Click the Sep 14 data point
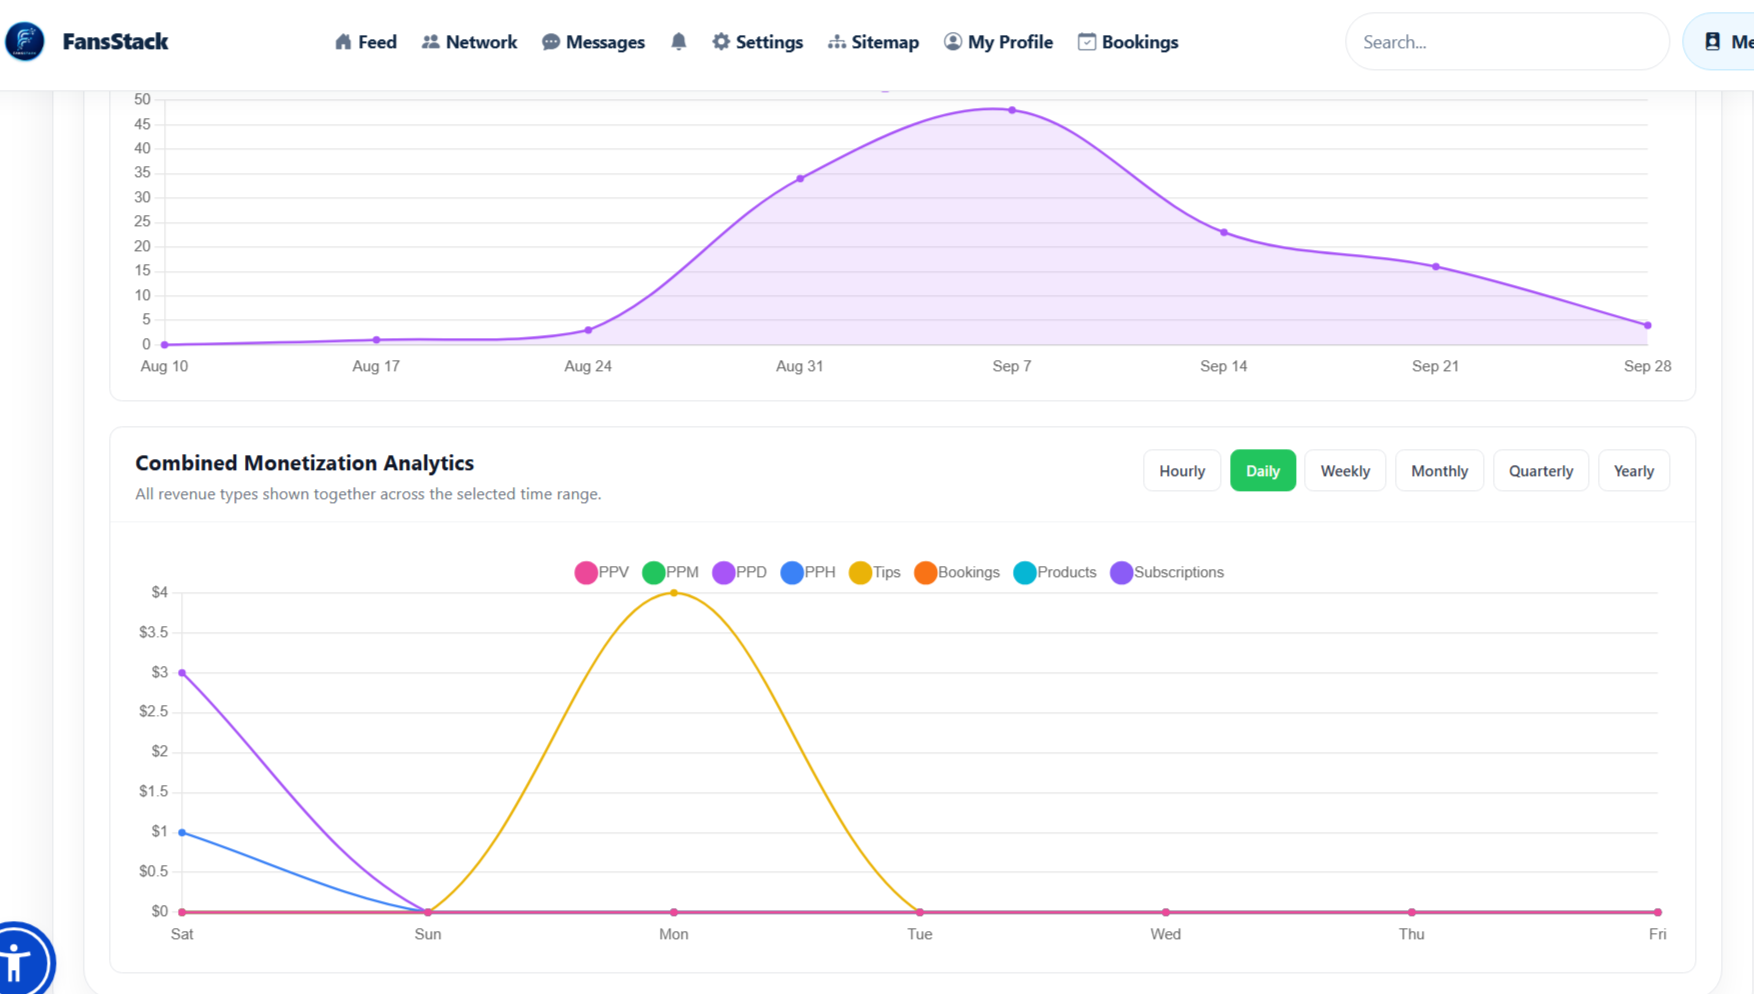 1224,232
